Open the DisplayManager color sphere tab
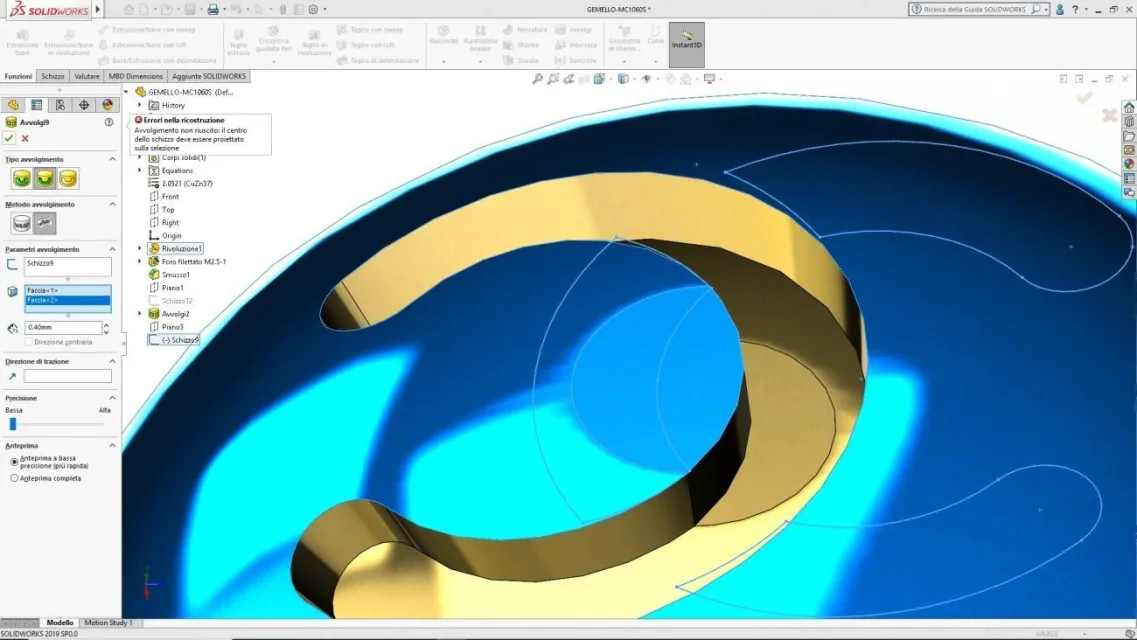This screenshot has height=640, width=1137. coord(107,105)
